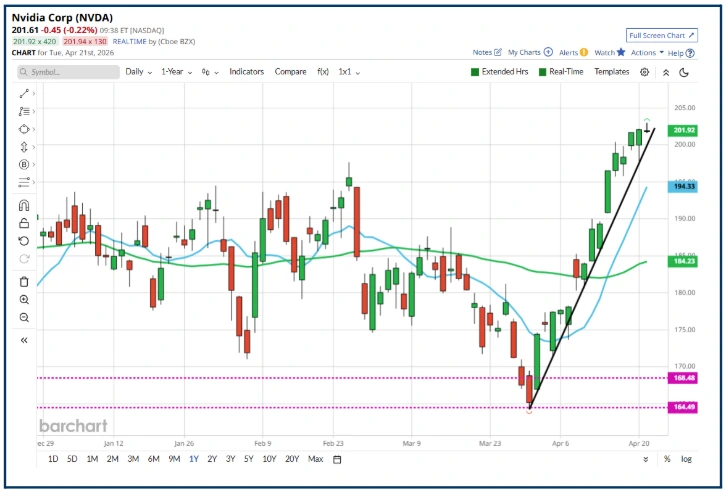Select the trend line drawing tool
The image size is (726, 492).
(x=24, y=94)
